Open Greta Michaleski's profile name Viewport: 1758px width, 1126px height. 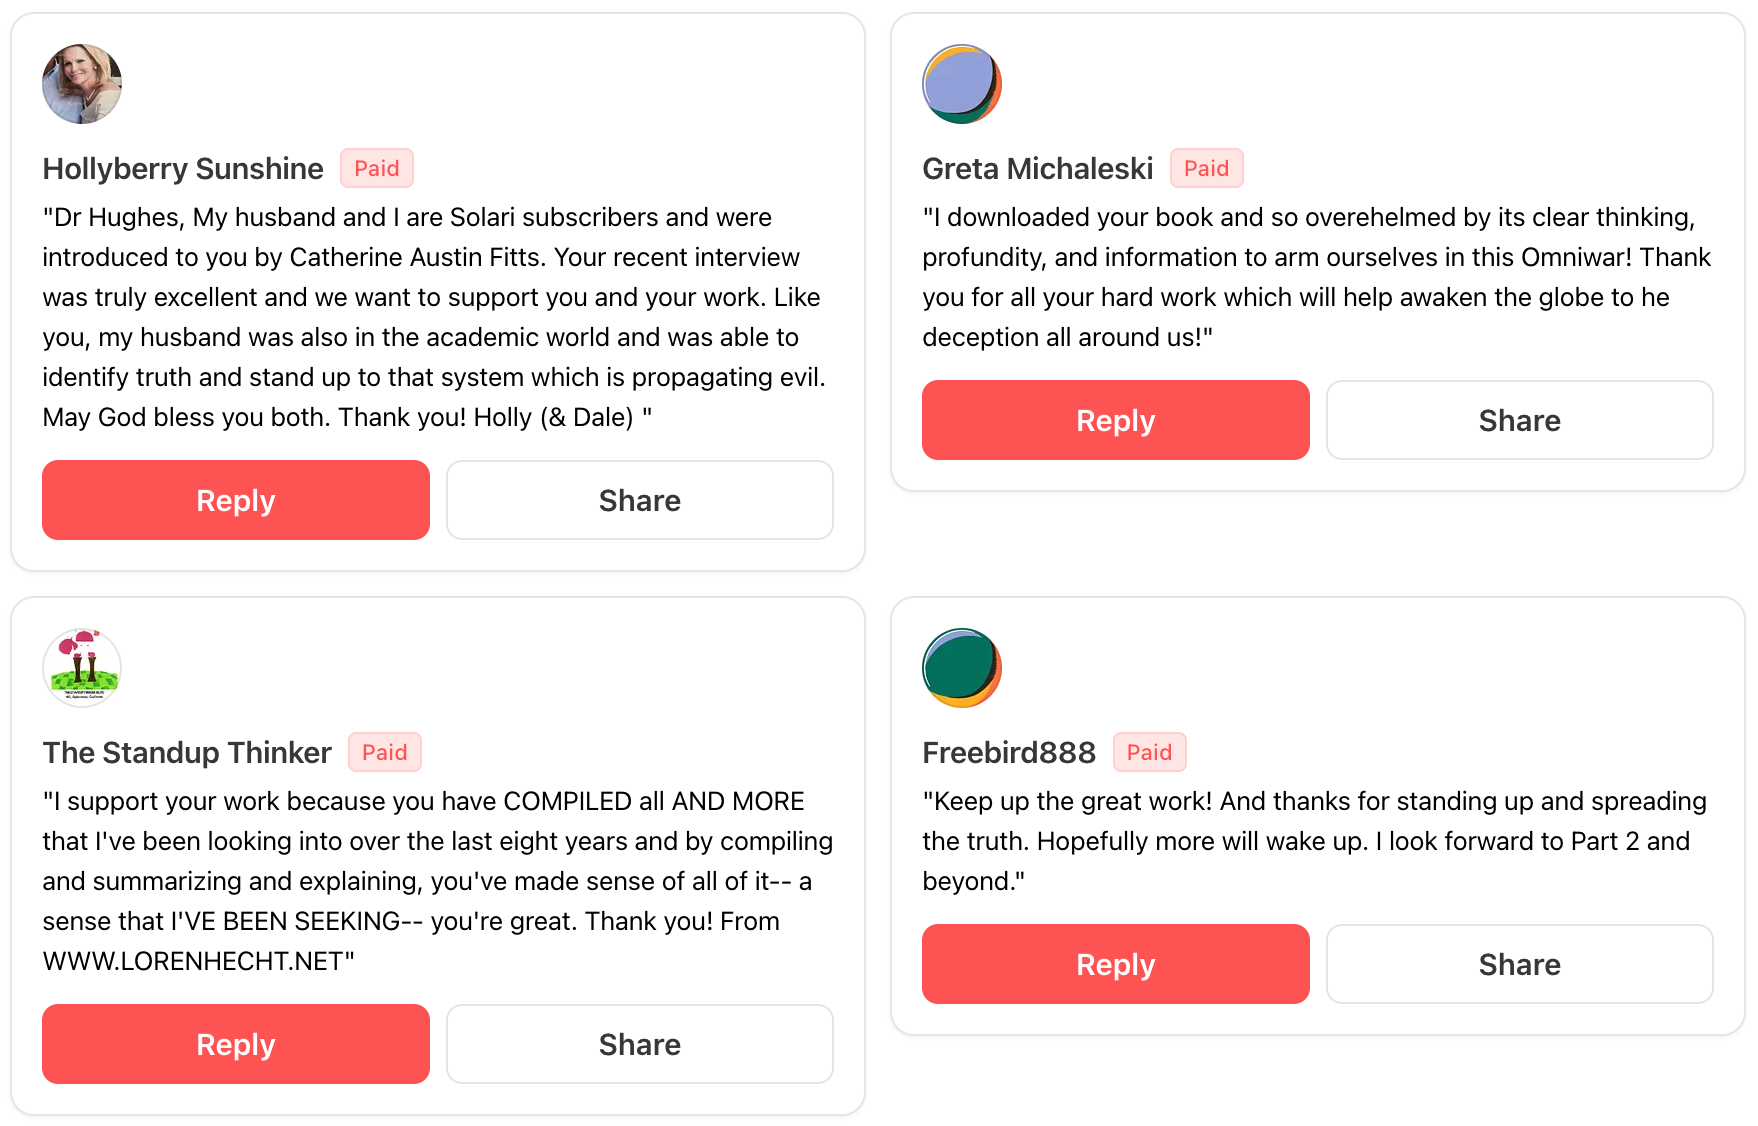(1038, 169)
